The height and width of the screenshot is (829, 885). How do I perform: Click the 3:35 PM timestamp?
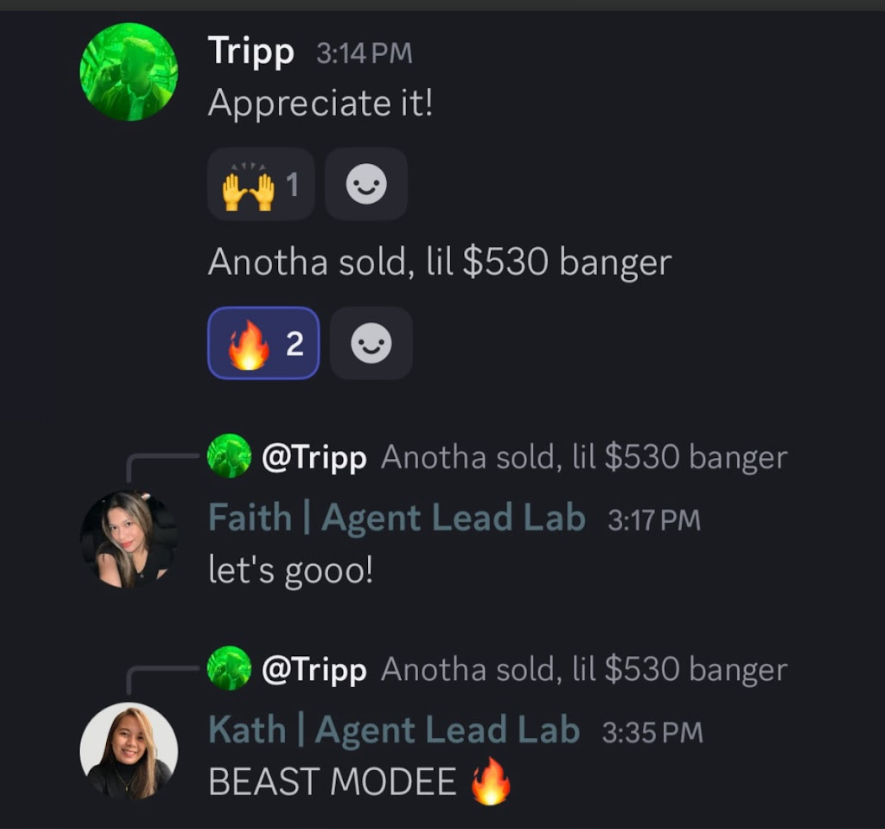[652, 732]
